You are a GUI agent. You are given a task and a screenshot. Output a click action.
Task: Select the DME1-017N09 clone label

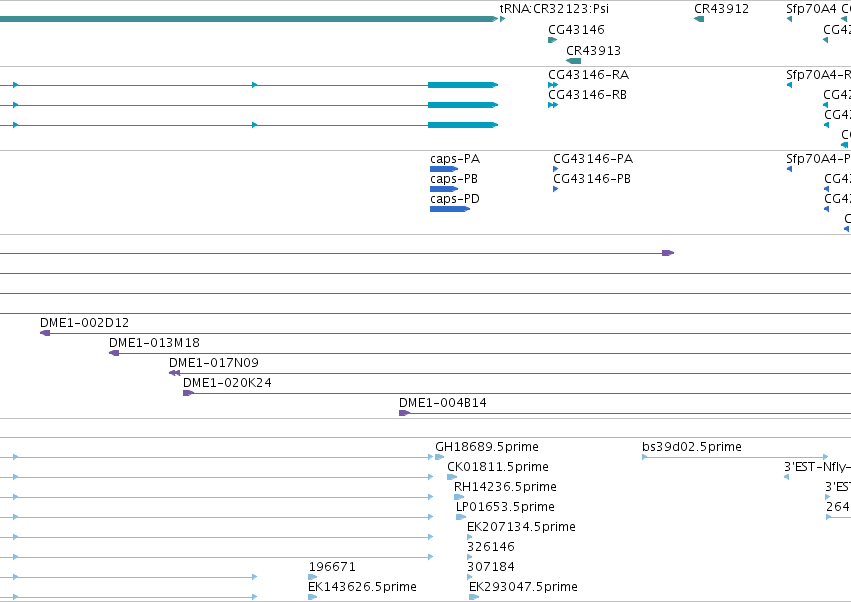214,363
